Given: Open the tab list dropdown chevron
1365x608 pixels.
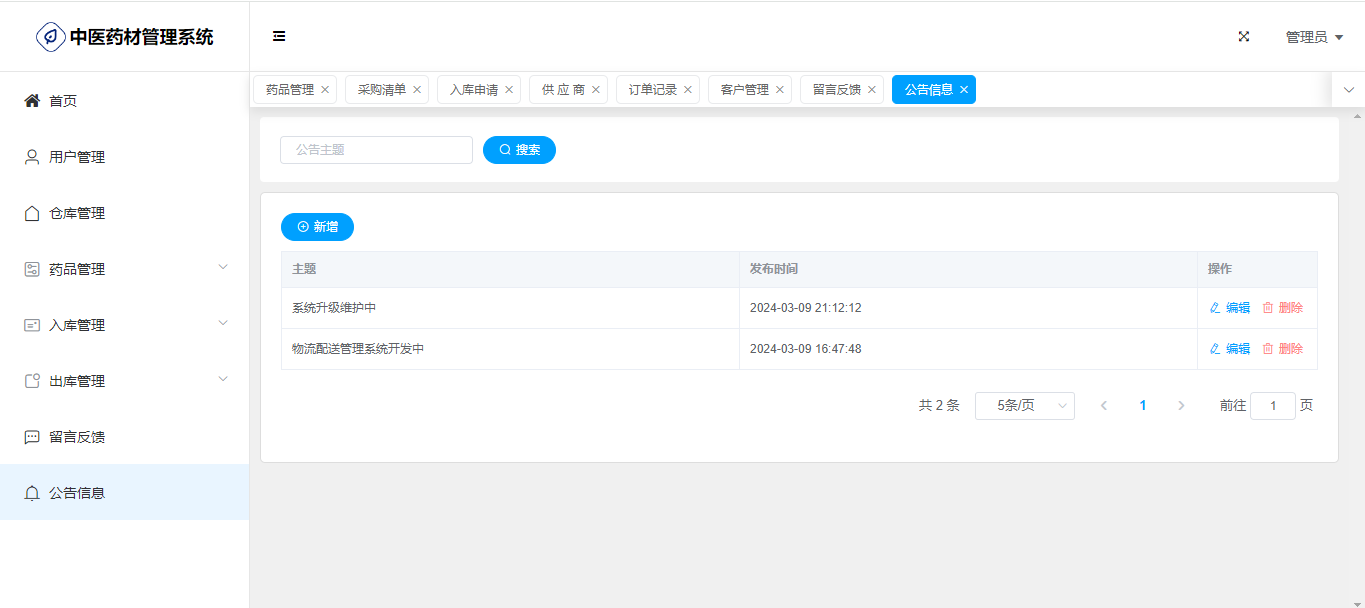Looking at the screenshot, I should (1348, 90).
